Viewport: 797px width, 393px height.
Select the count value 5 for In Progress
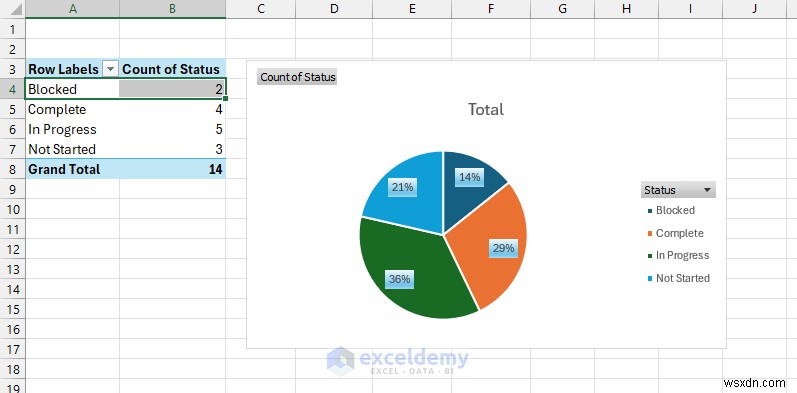pos(172,129)
